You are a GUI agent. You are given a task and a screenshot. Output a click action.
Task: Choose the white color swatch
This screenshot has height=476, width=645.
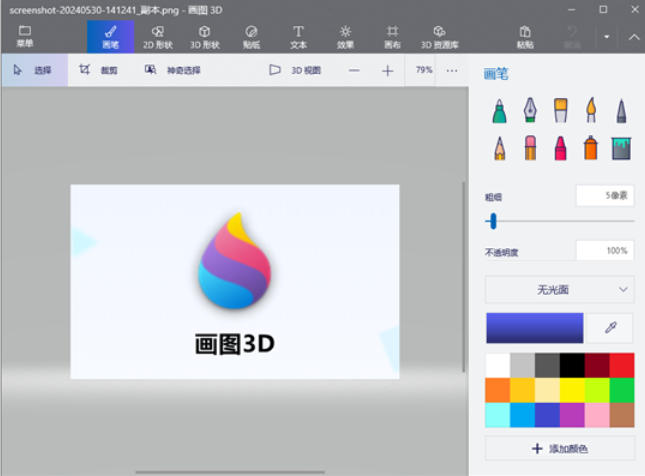pos(498,365)
